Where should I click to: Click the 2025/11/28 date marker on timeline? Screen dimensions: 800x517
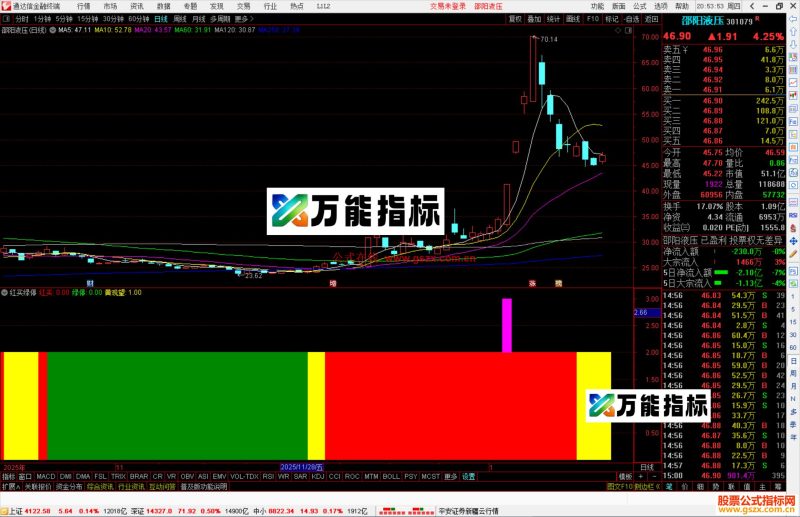(x=302, y=467)
